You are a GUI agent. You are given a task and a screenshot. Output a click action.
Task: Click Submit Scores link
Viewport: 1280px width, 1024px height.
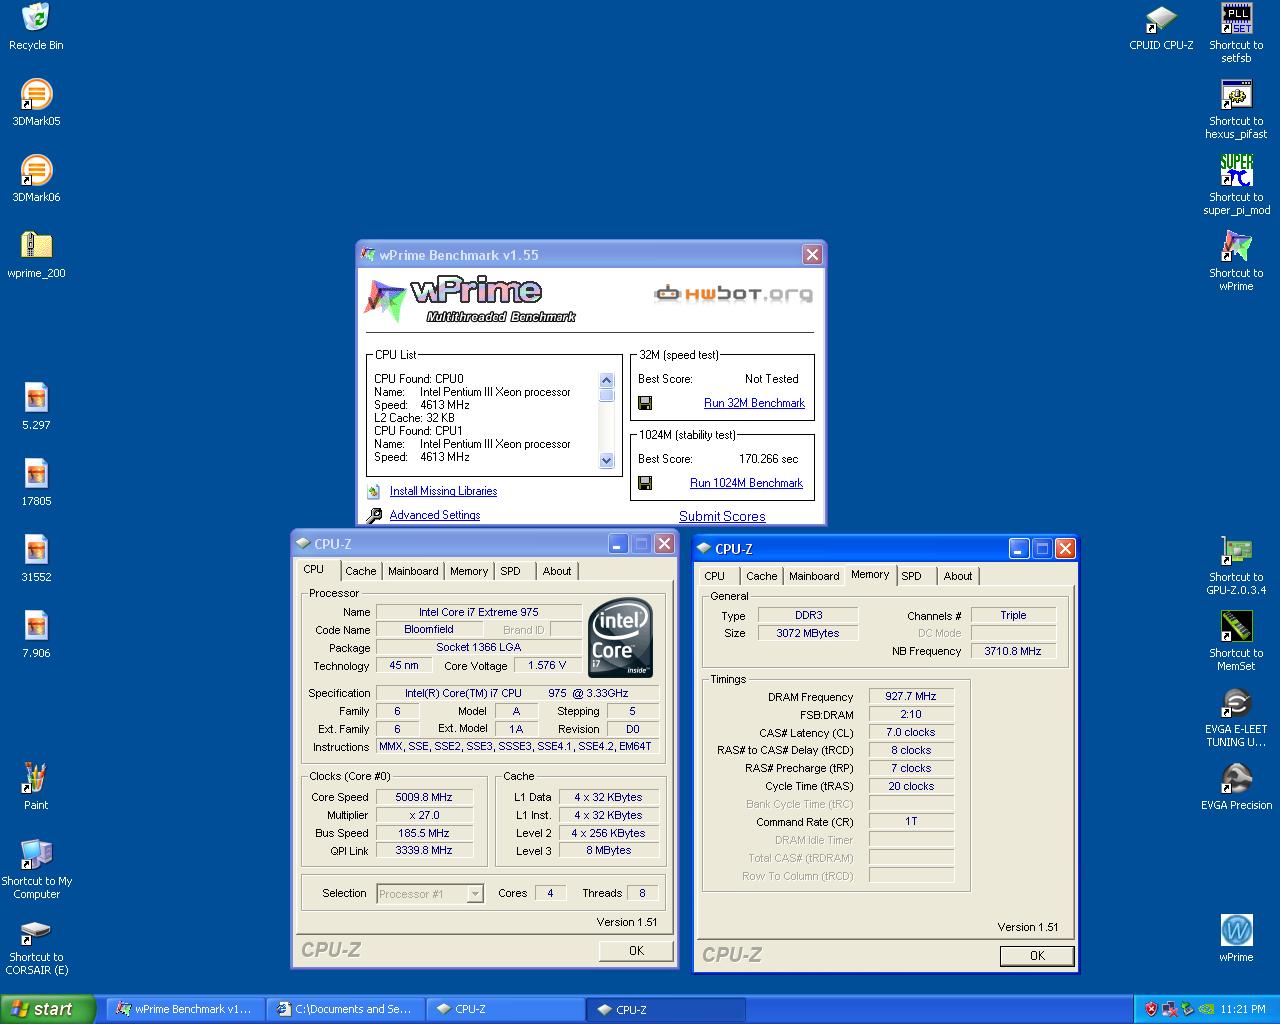(722, 516)
